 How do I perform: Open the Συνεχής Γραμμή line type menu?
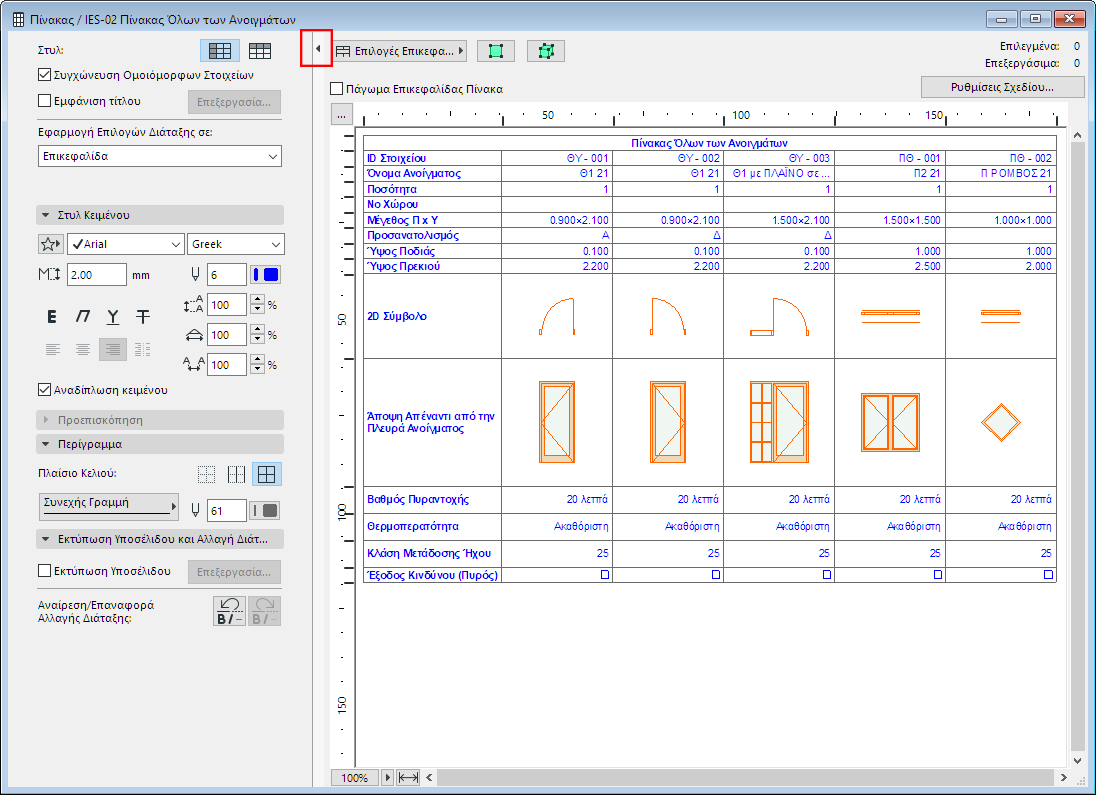(108, 507)
